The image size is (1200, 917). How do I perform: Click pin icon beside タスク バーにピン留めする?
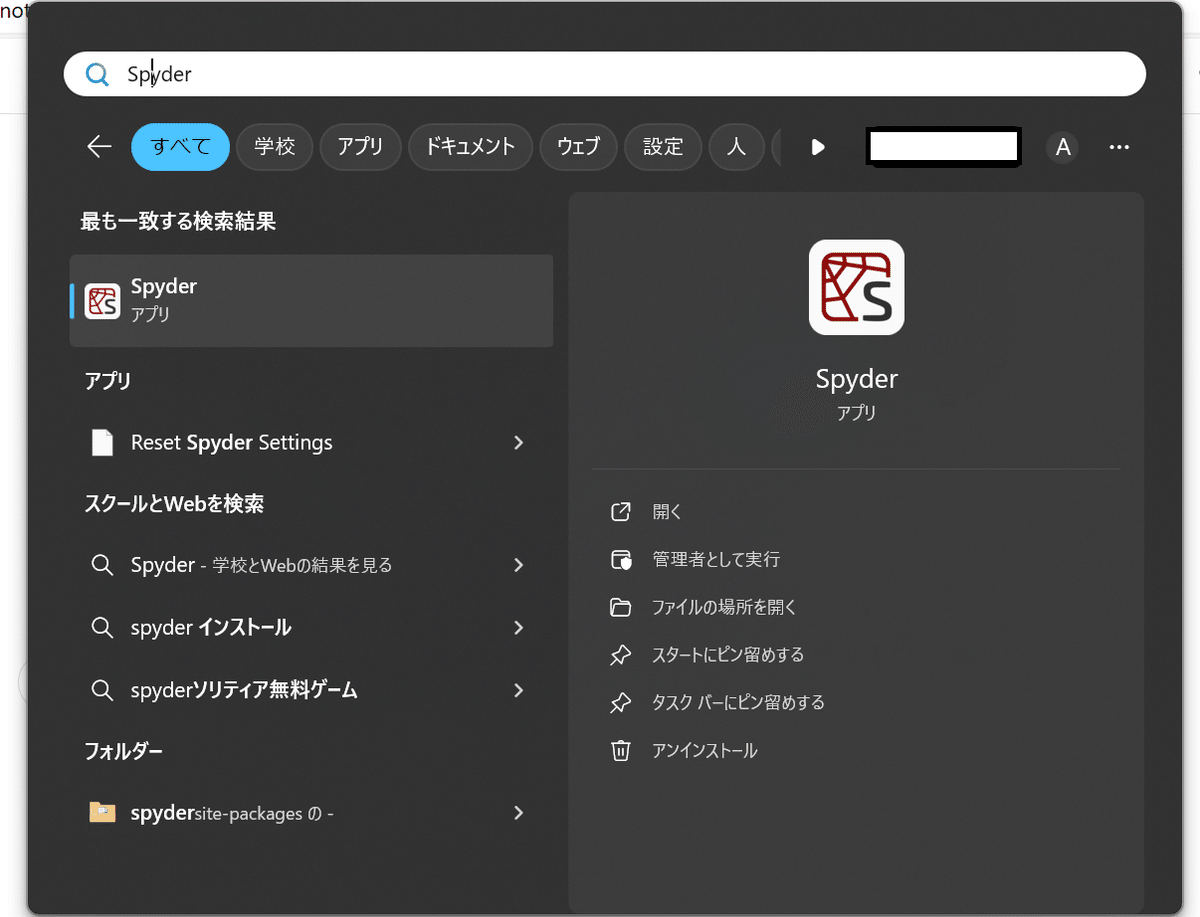coord(621,703)
